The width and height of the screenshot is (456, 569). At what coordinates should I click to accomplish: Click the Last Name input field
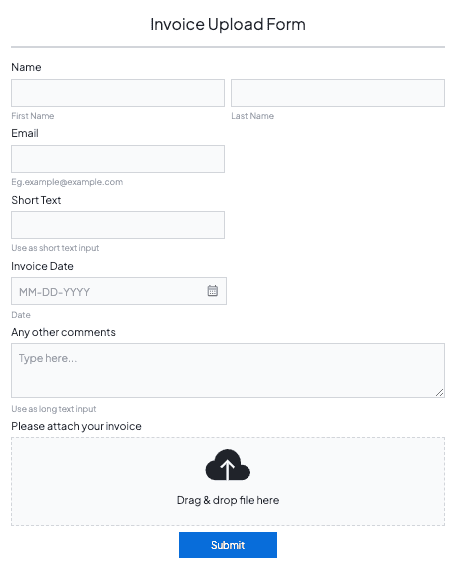[x=338, y=93]
